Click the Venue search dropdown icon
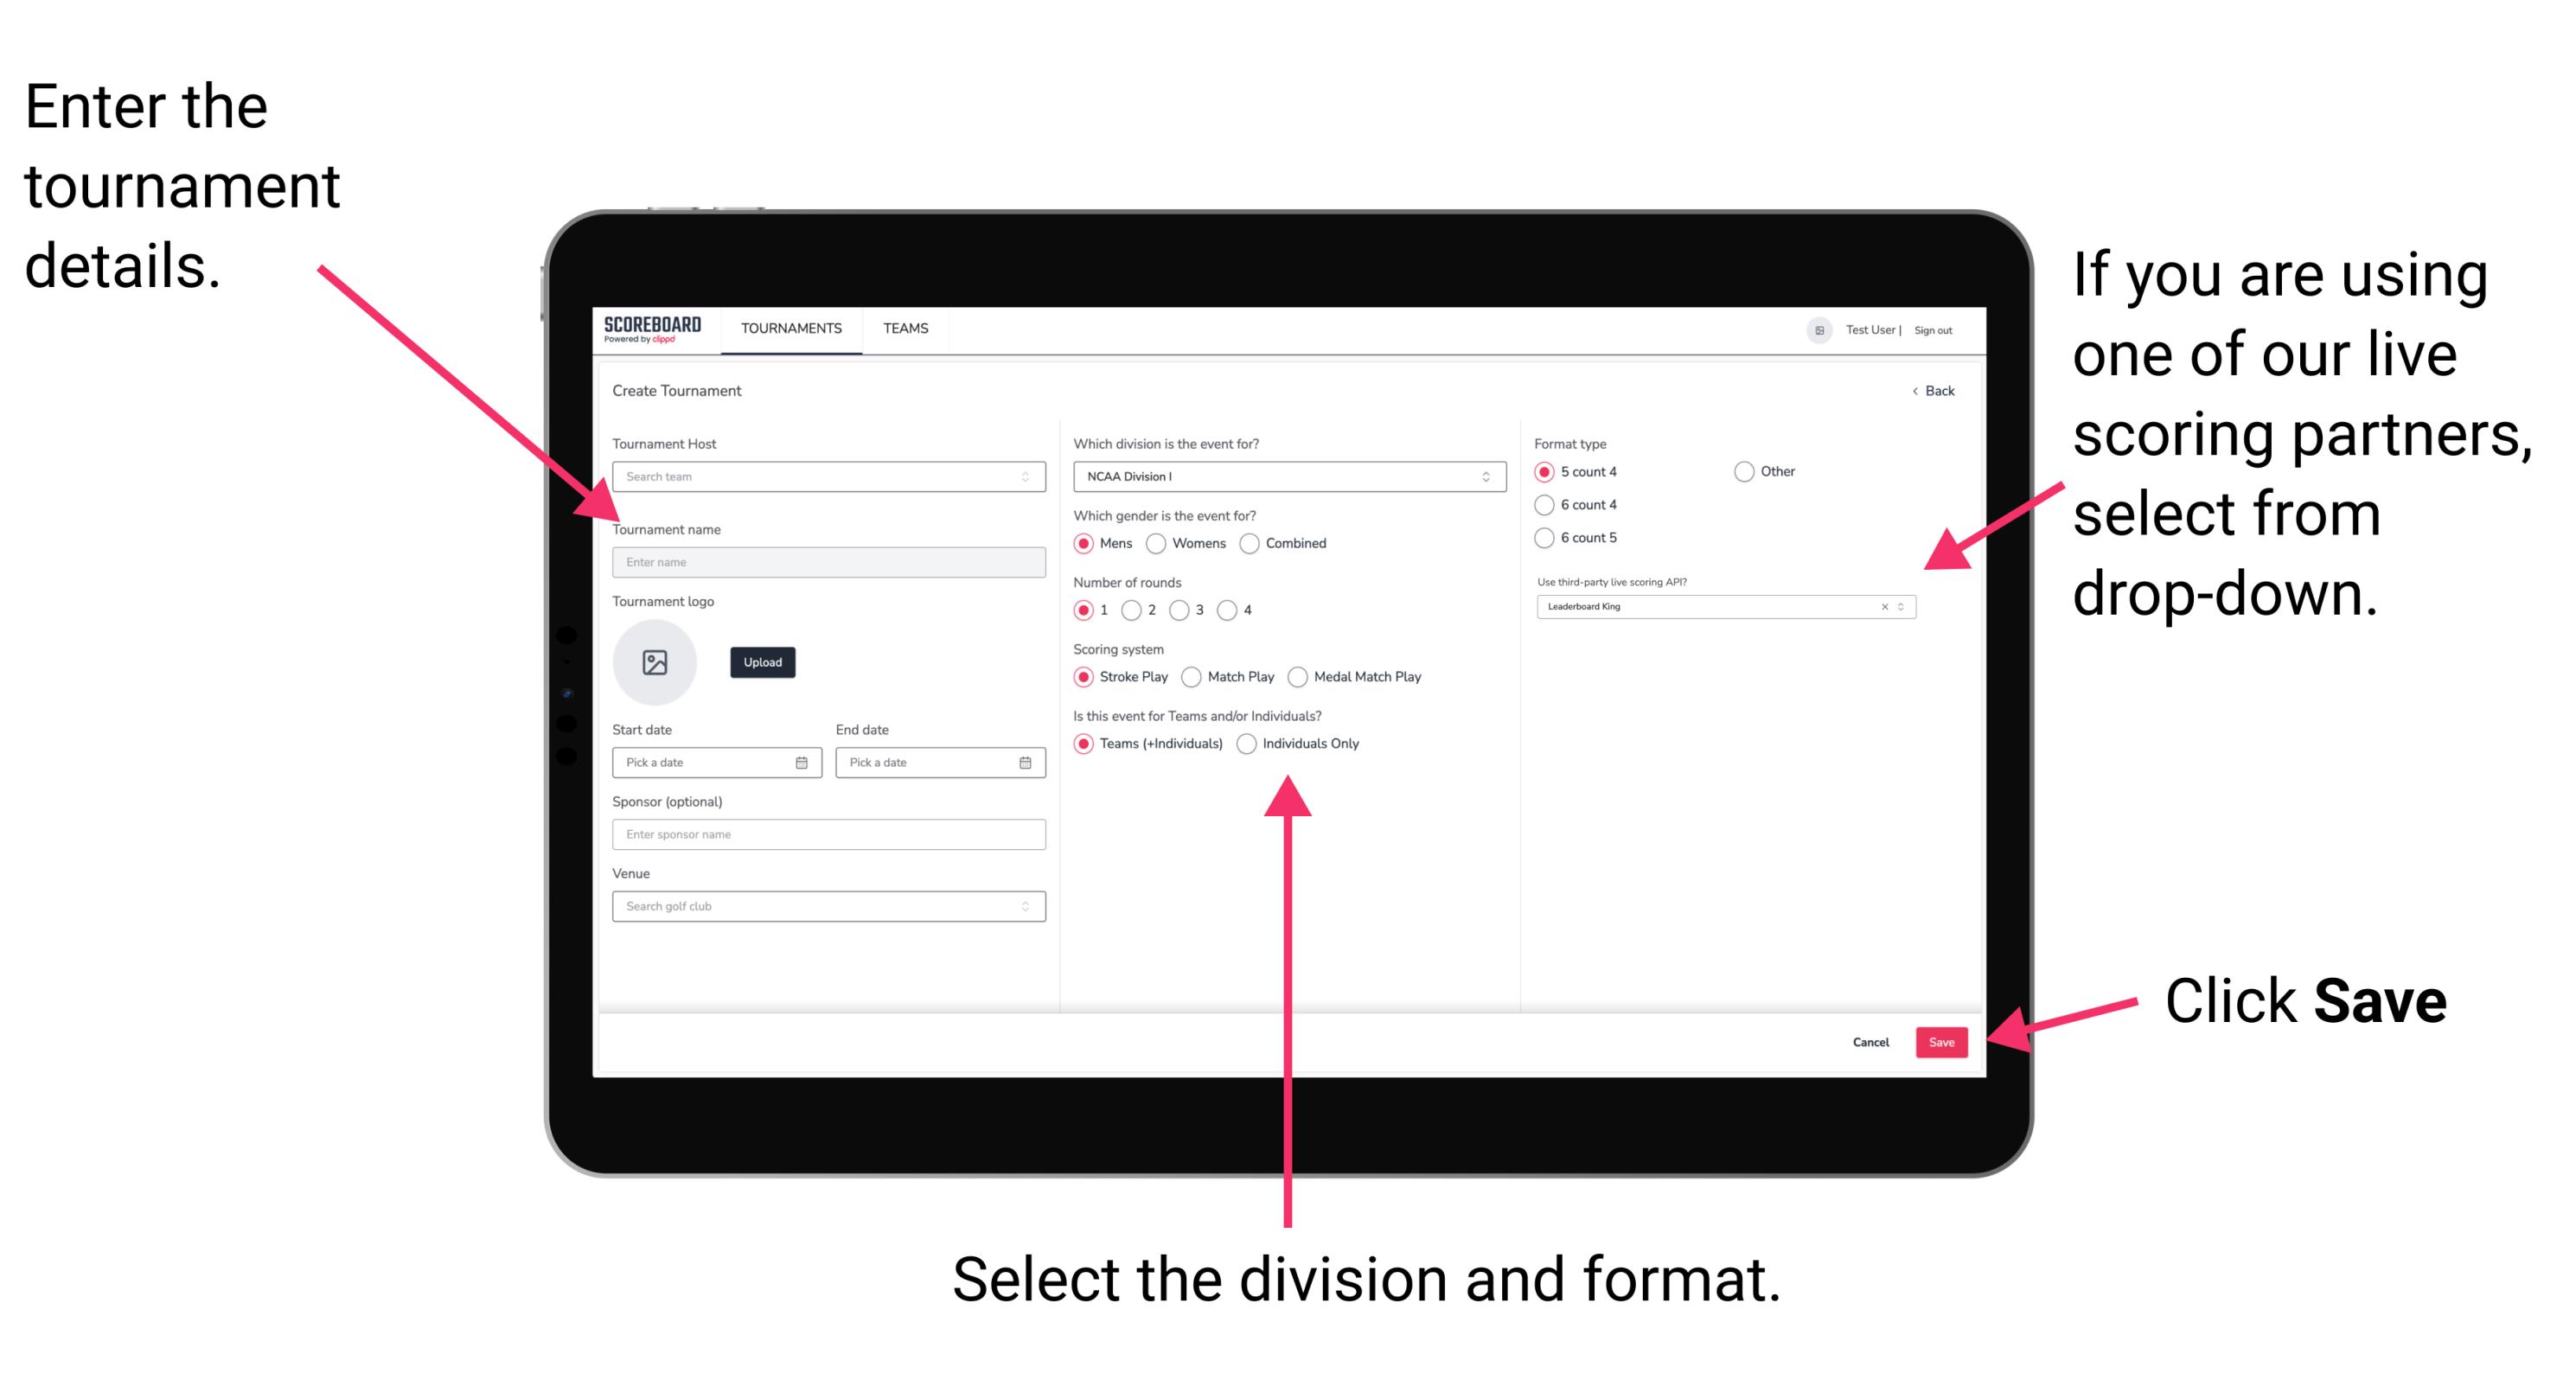The width and height of the screenshot is (2576, 1386). tap(1026, 906)
